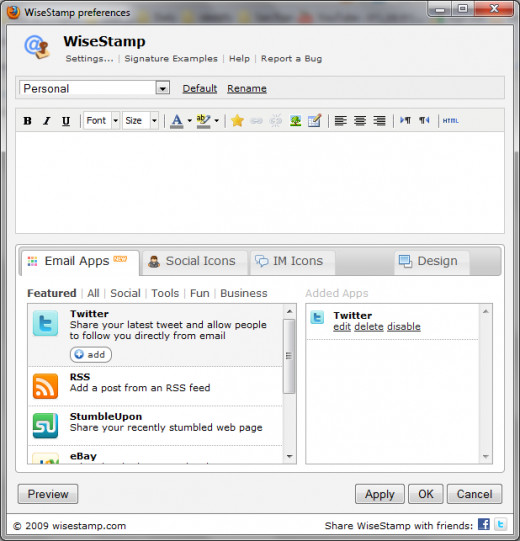Align signature text left
520x541 pixels.
341,121
